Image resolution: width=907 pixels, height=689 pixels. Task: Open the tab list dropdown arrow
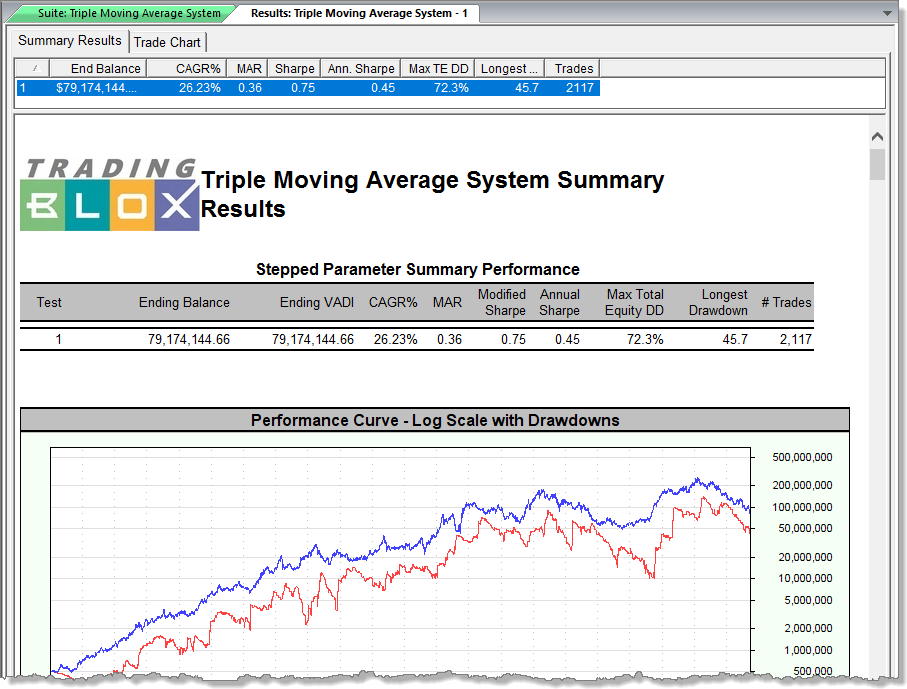(887, 13)
